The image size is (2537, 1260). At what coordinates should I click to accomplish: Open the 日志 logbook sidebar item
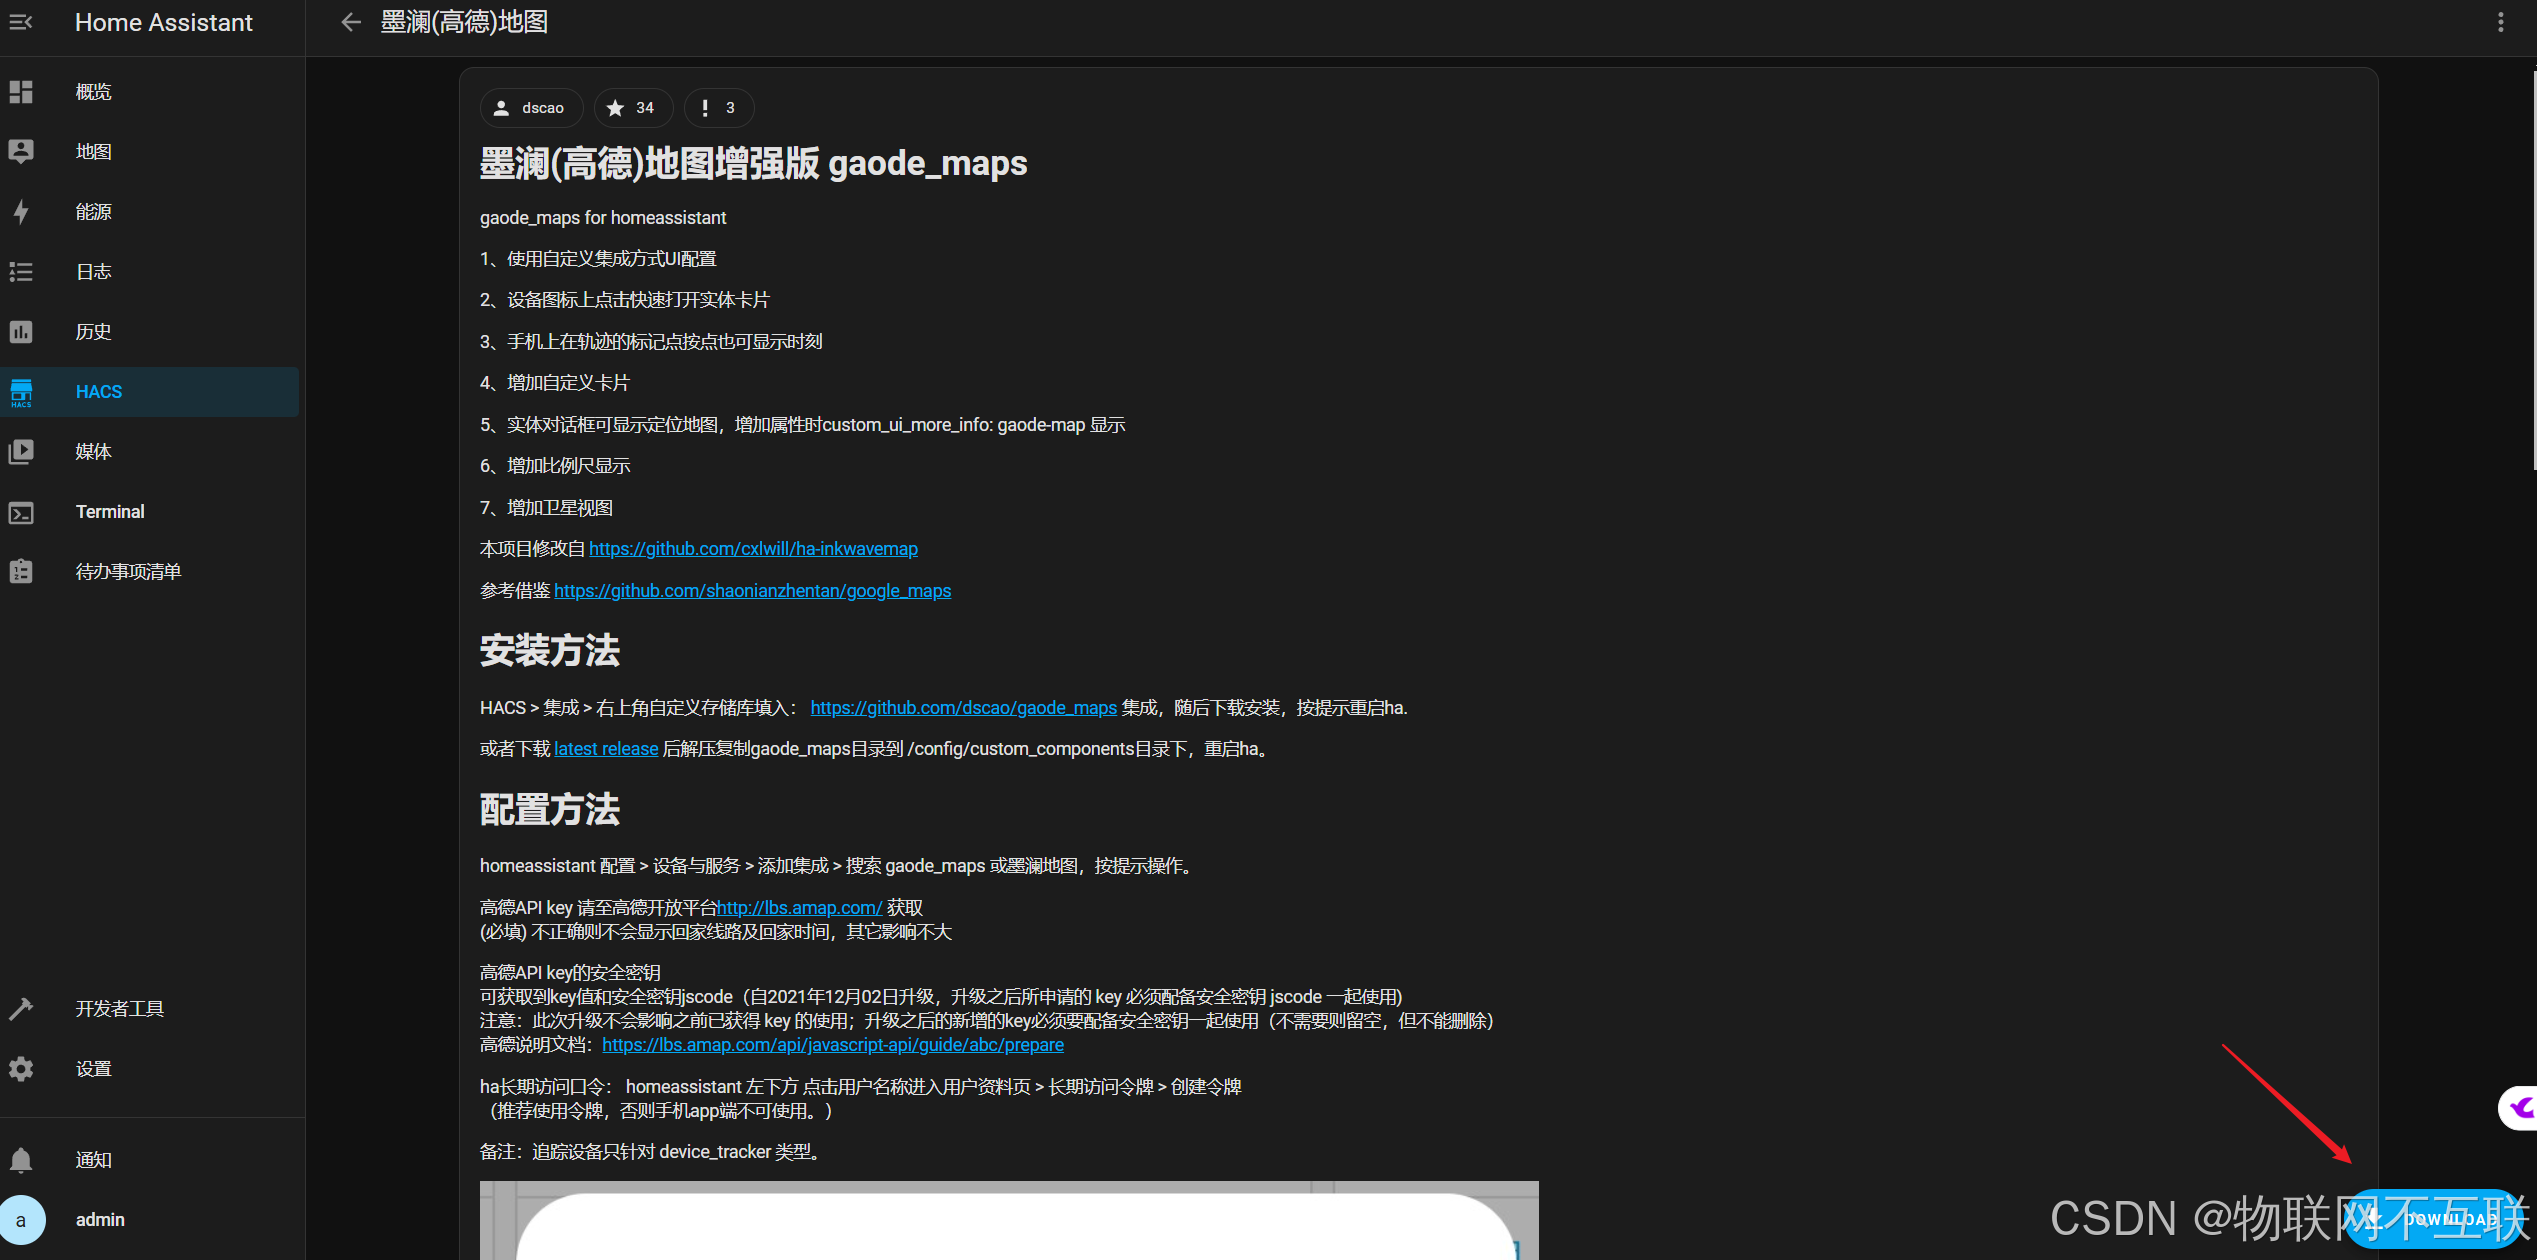[x=94, y=272]
